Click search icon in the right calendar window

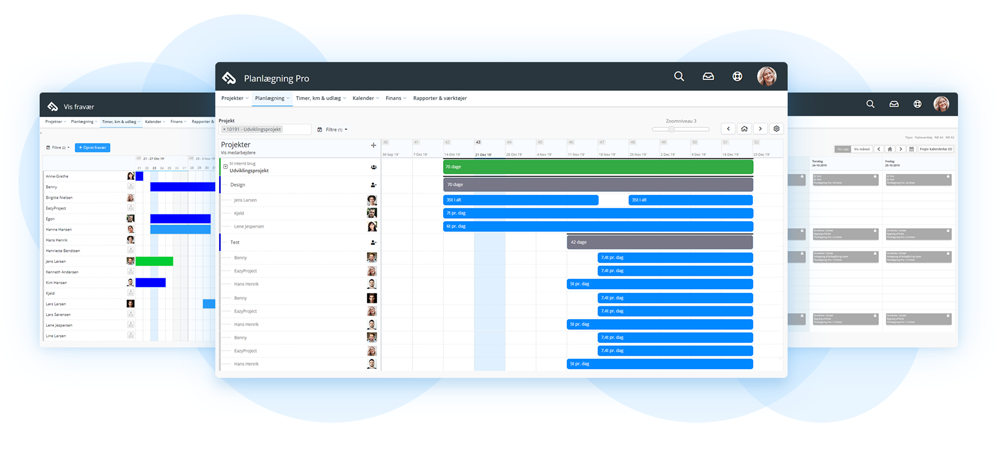coord(870,104)
